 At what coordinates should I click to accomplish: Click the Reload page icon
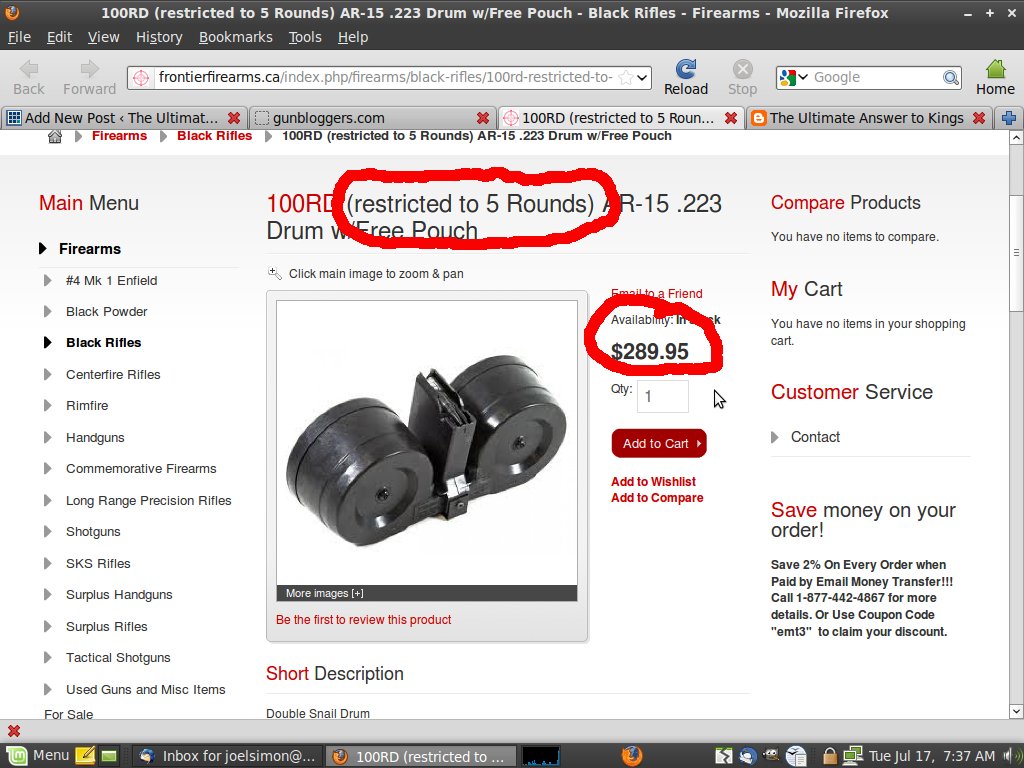click(x=686, y=69)
